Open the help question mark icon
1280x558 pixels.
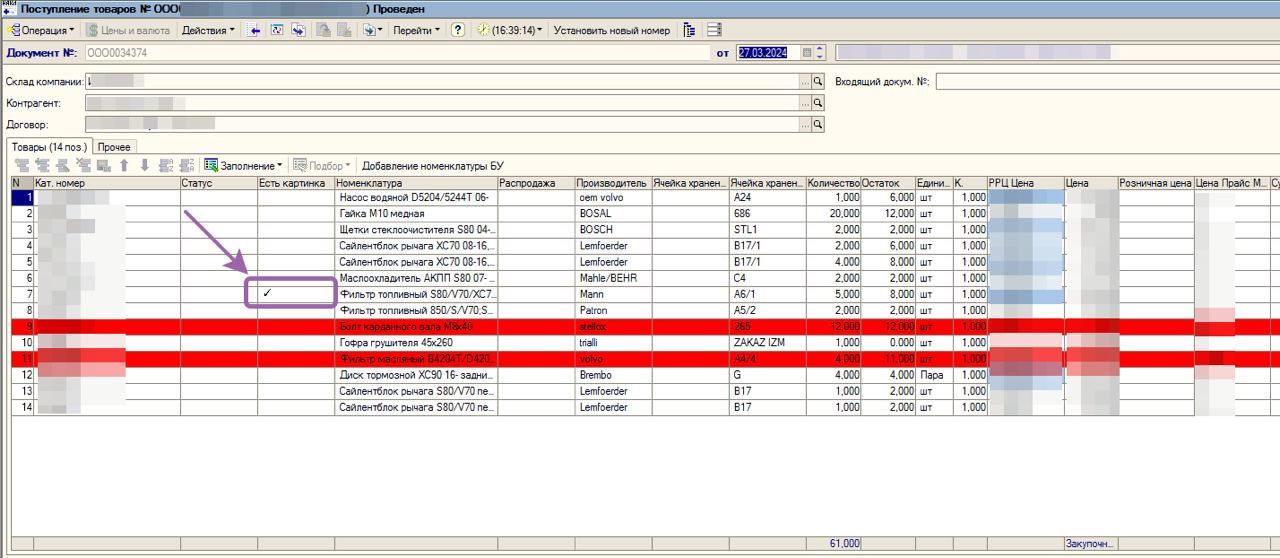[458, 30]
